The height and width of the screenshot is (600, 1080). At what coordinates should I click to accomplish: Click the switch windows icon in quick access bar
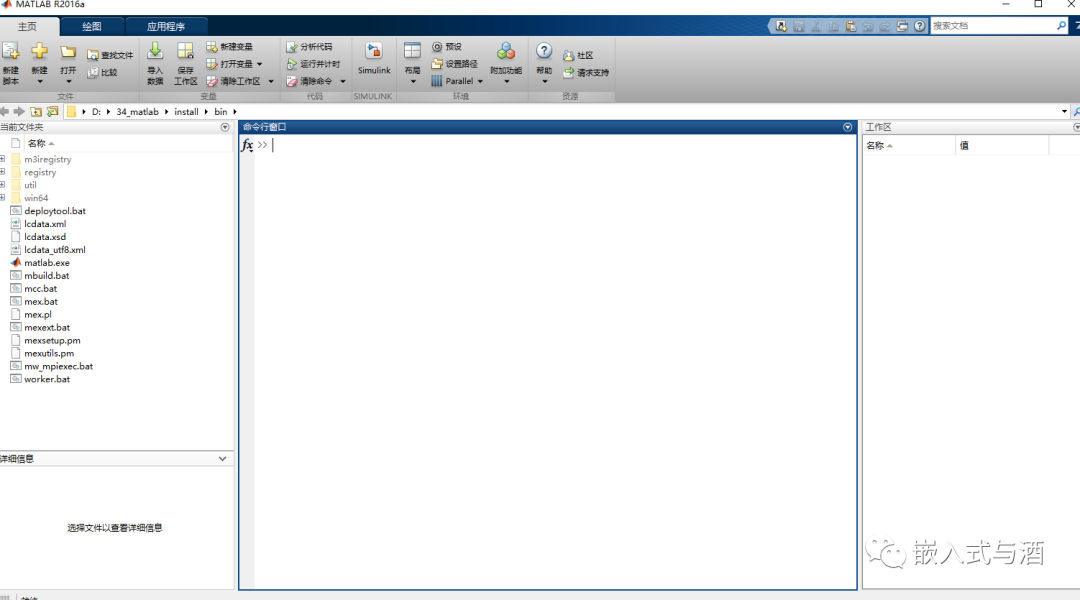pos(902,26)
